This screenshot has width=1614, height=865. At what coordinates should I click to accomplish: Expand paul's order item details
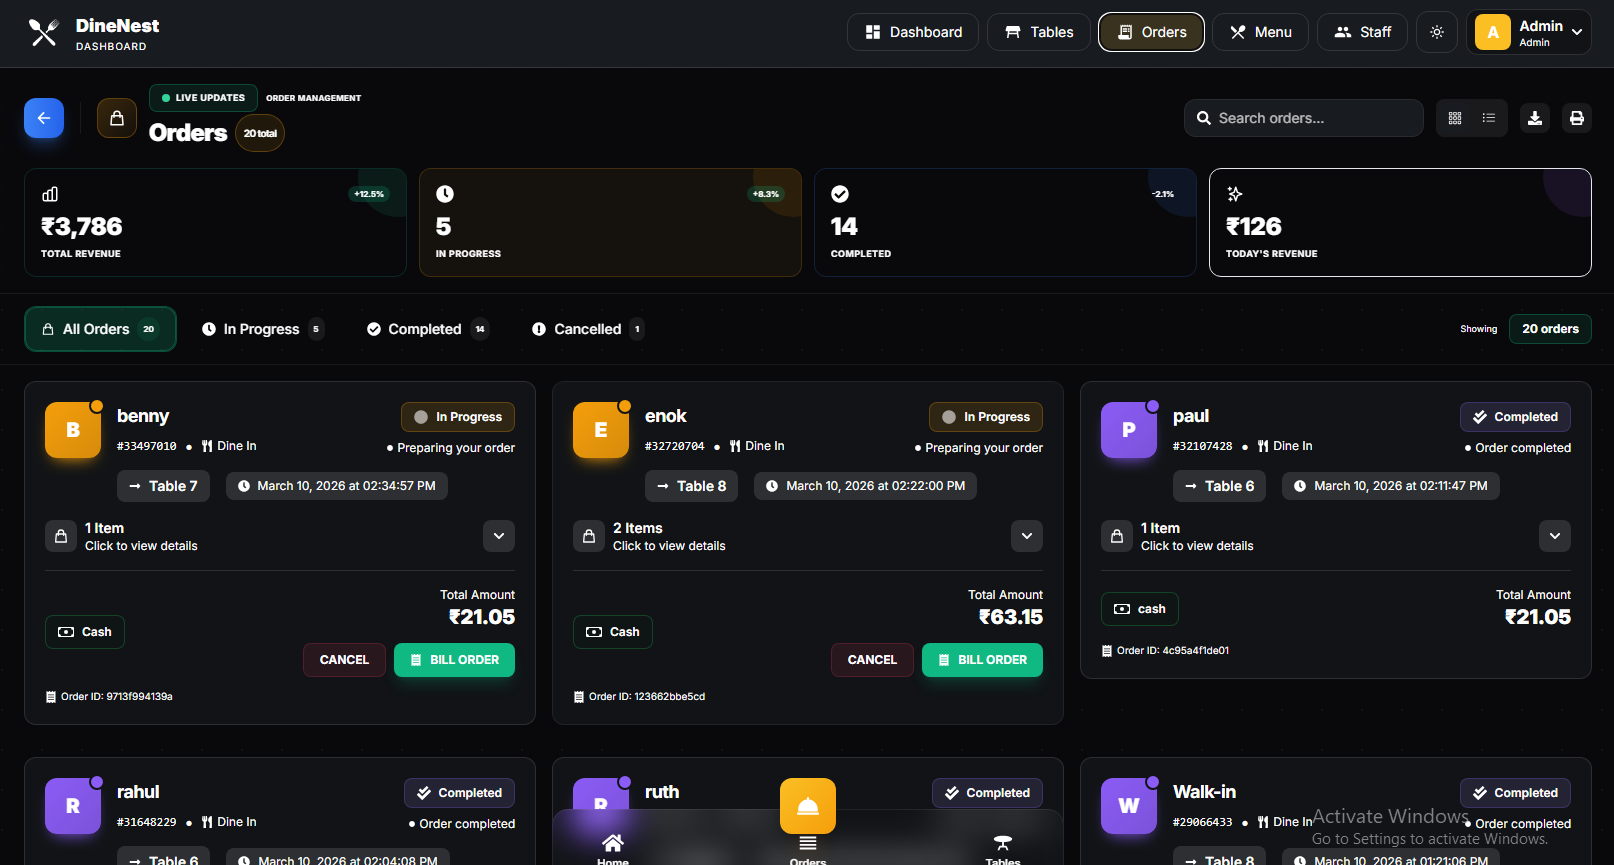pyautogui.click(x=1555, y=536)
